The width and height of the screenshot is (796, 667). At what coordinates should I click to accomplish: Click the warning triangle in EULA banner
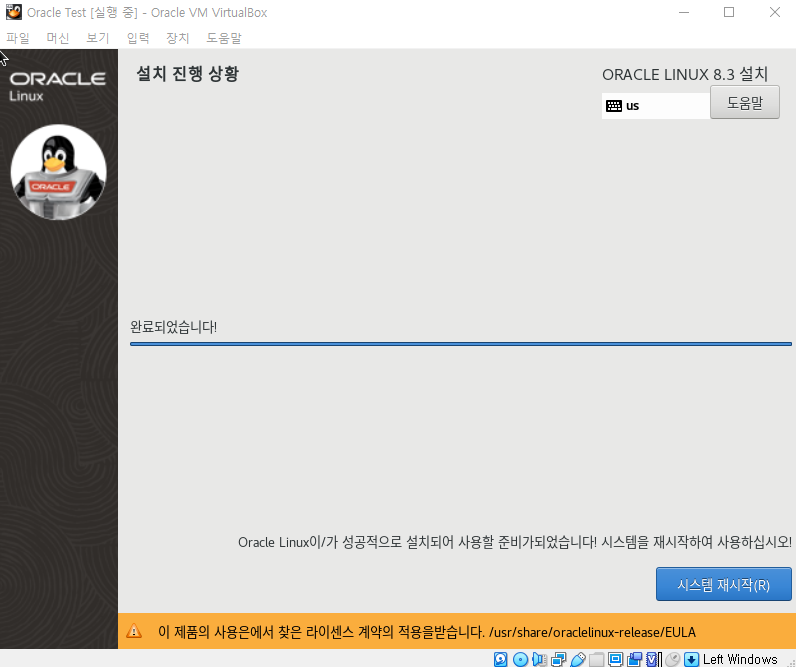[134, 631]
